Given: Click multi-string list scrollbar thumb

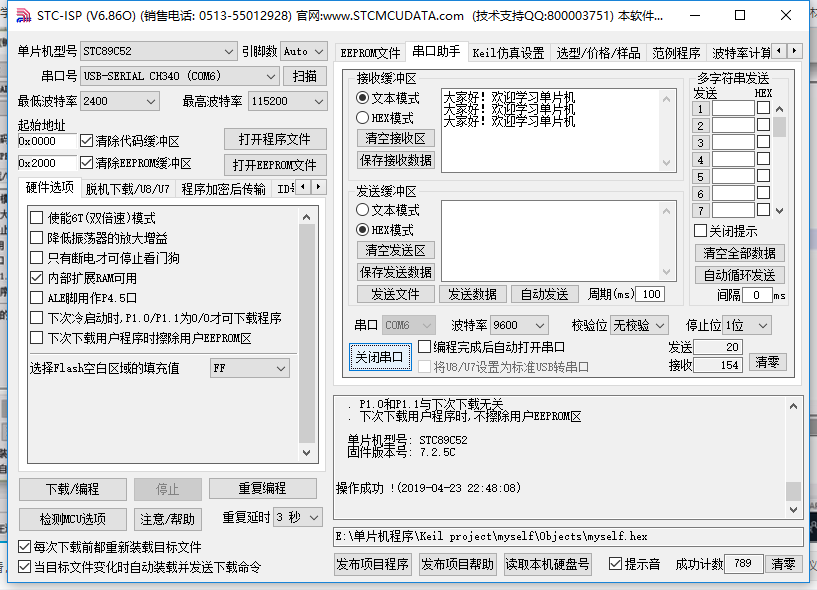Looking at the screenshot, I should (779, 127).
